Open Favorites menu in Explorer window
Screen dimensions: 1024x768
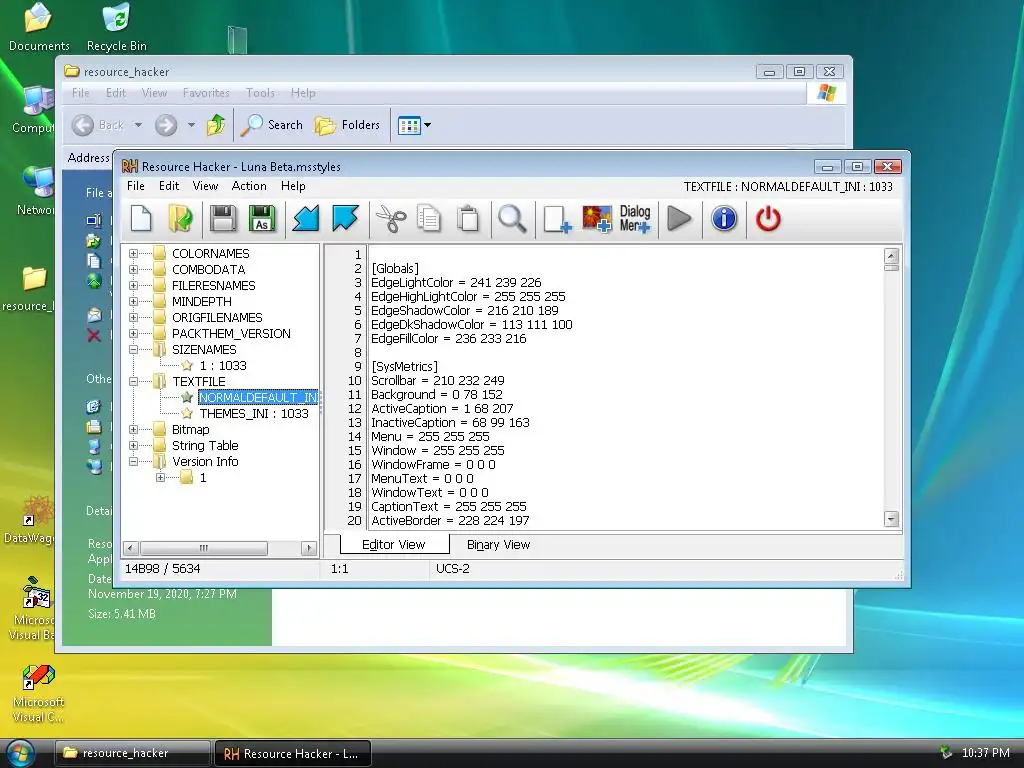click(x=206, y=93)
